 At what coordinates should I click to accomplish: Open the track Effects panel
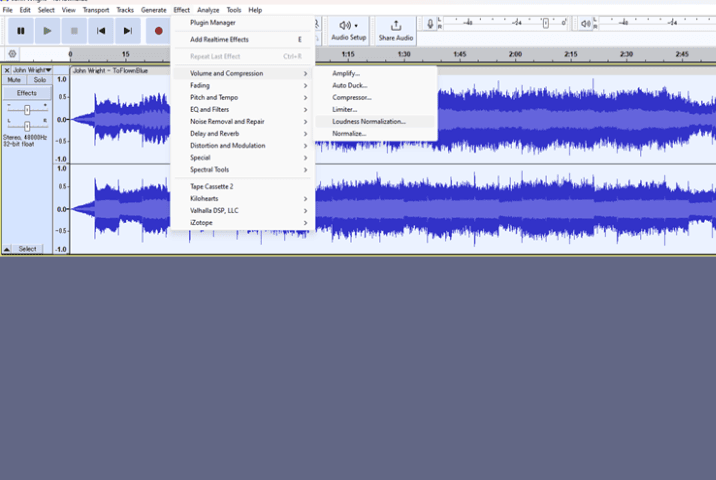27,93
